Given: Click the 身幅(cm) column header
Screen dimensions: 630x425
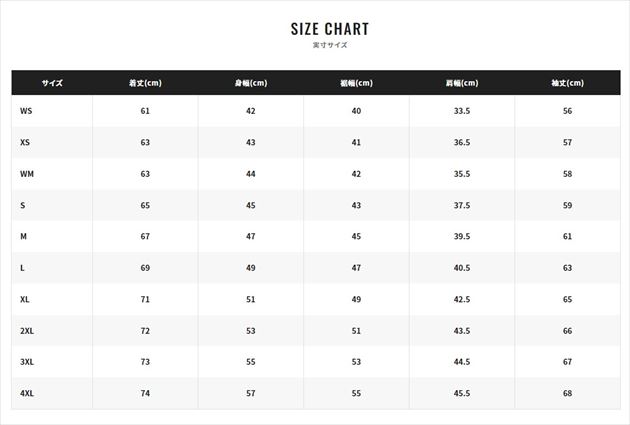Looking at the screenshot, I should pyautogui.click(x=250, y=83).
